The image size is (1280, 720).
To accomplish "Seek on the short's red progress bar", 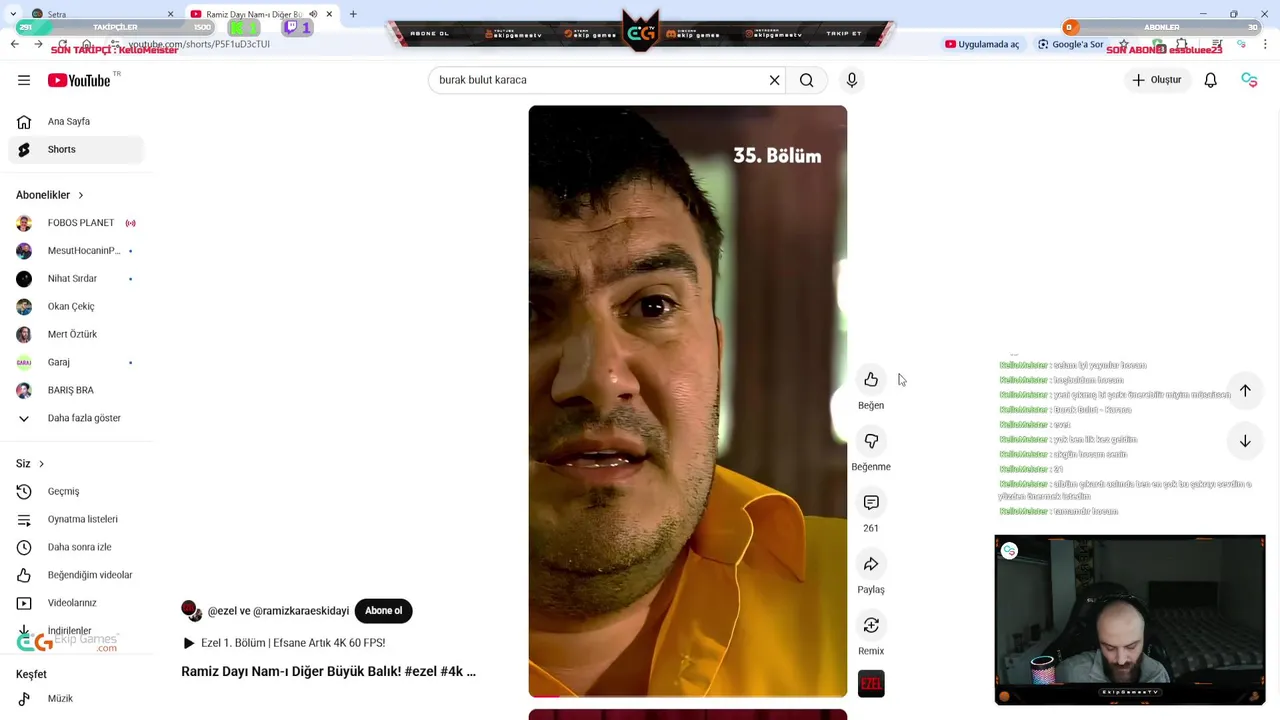I will (x=687, y=695).
